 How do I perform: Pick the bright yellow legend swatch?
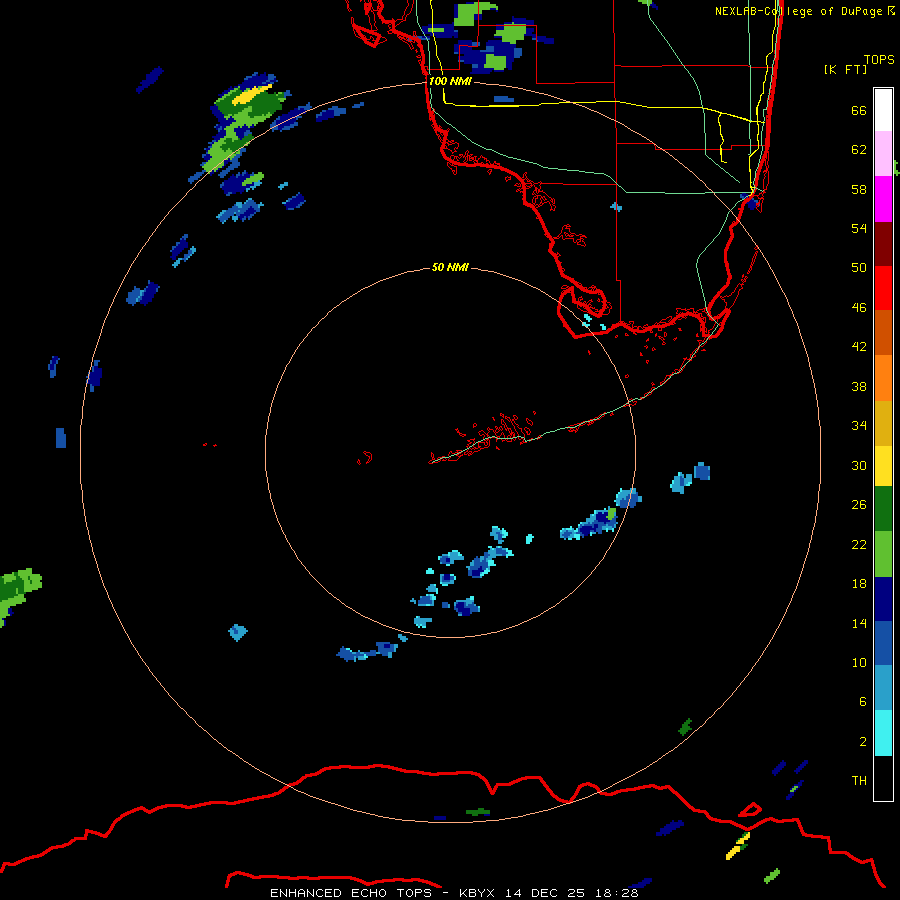click(x=883, y=466)
